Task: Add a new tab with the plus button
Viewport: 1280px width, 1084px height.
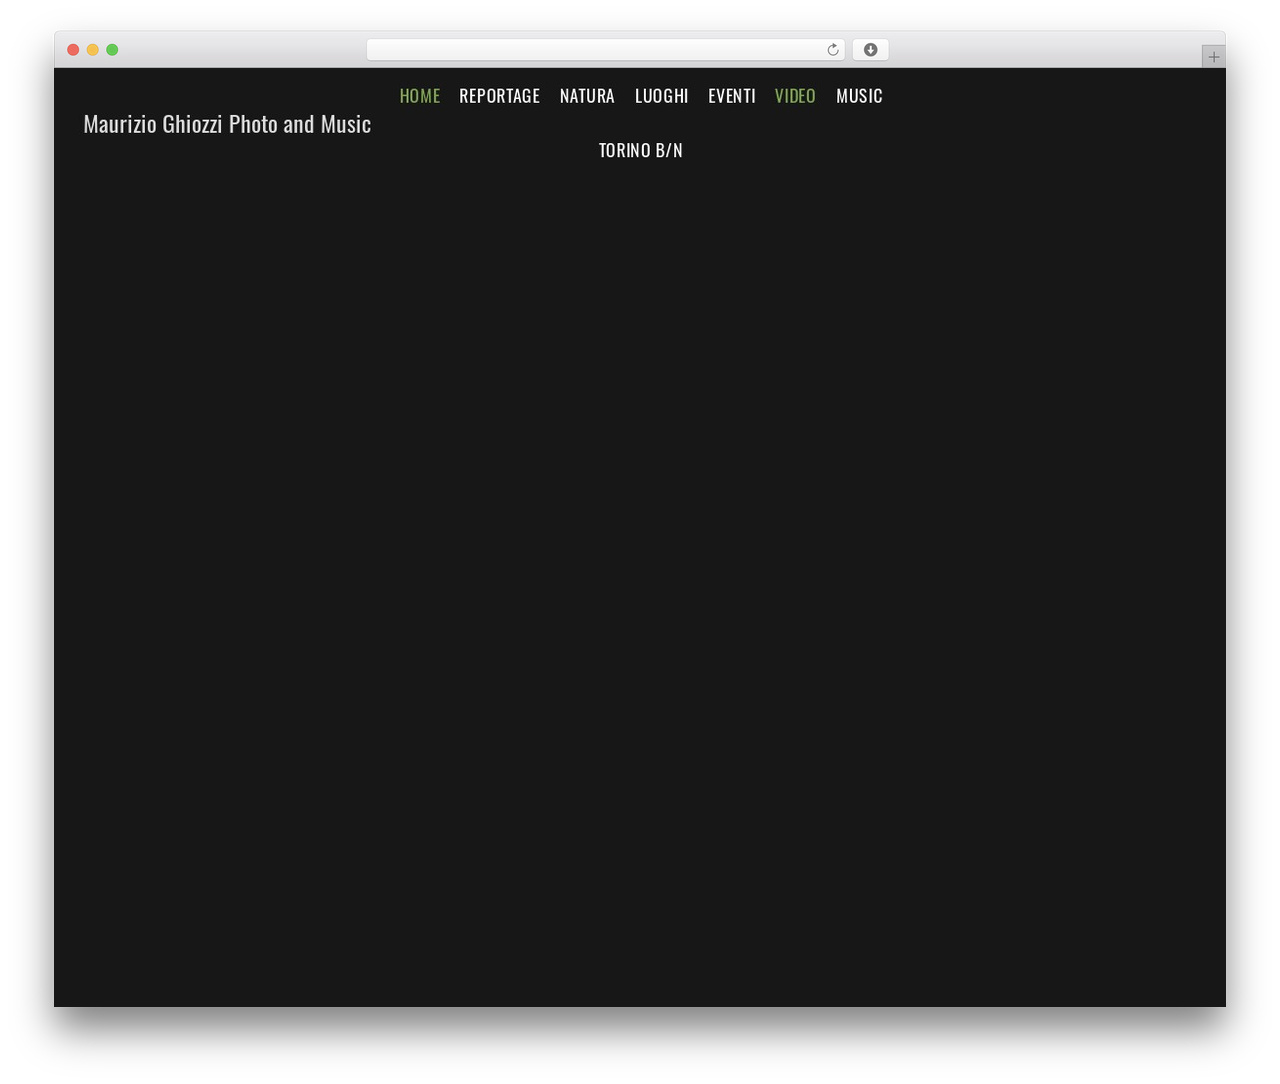Action: pos(1213,57)
